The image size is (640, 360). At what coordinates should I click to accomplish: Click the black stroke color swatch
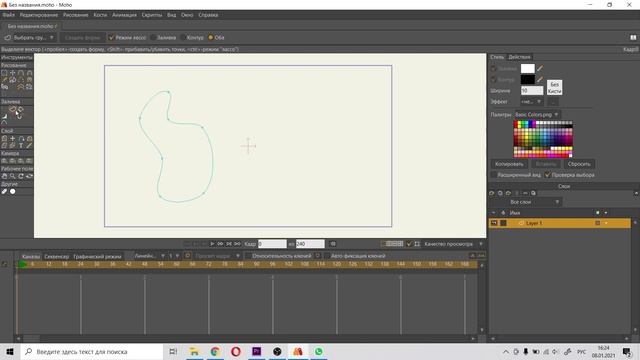point(527,79)
